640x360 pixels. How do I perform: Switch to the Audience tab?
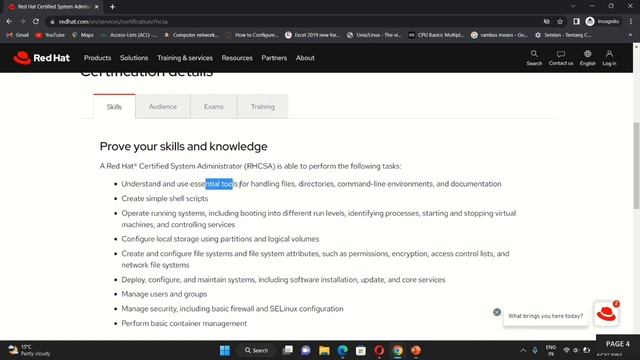tap(163, 107)
